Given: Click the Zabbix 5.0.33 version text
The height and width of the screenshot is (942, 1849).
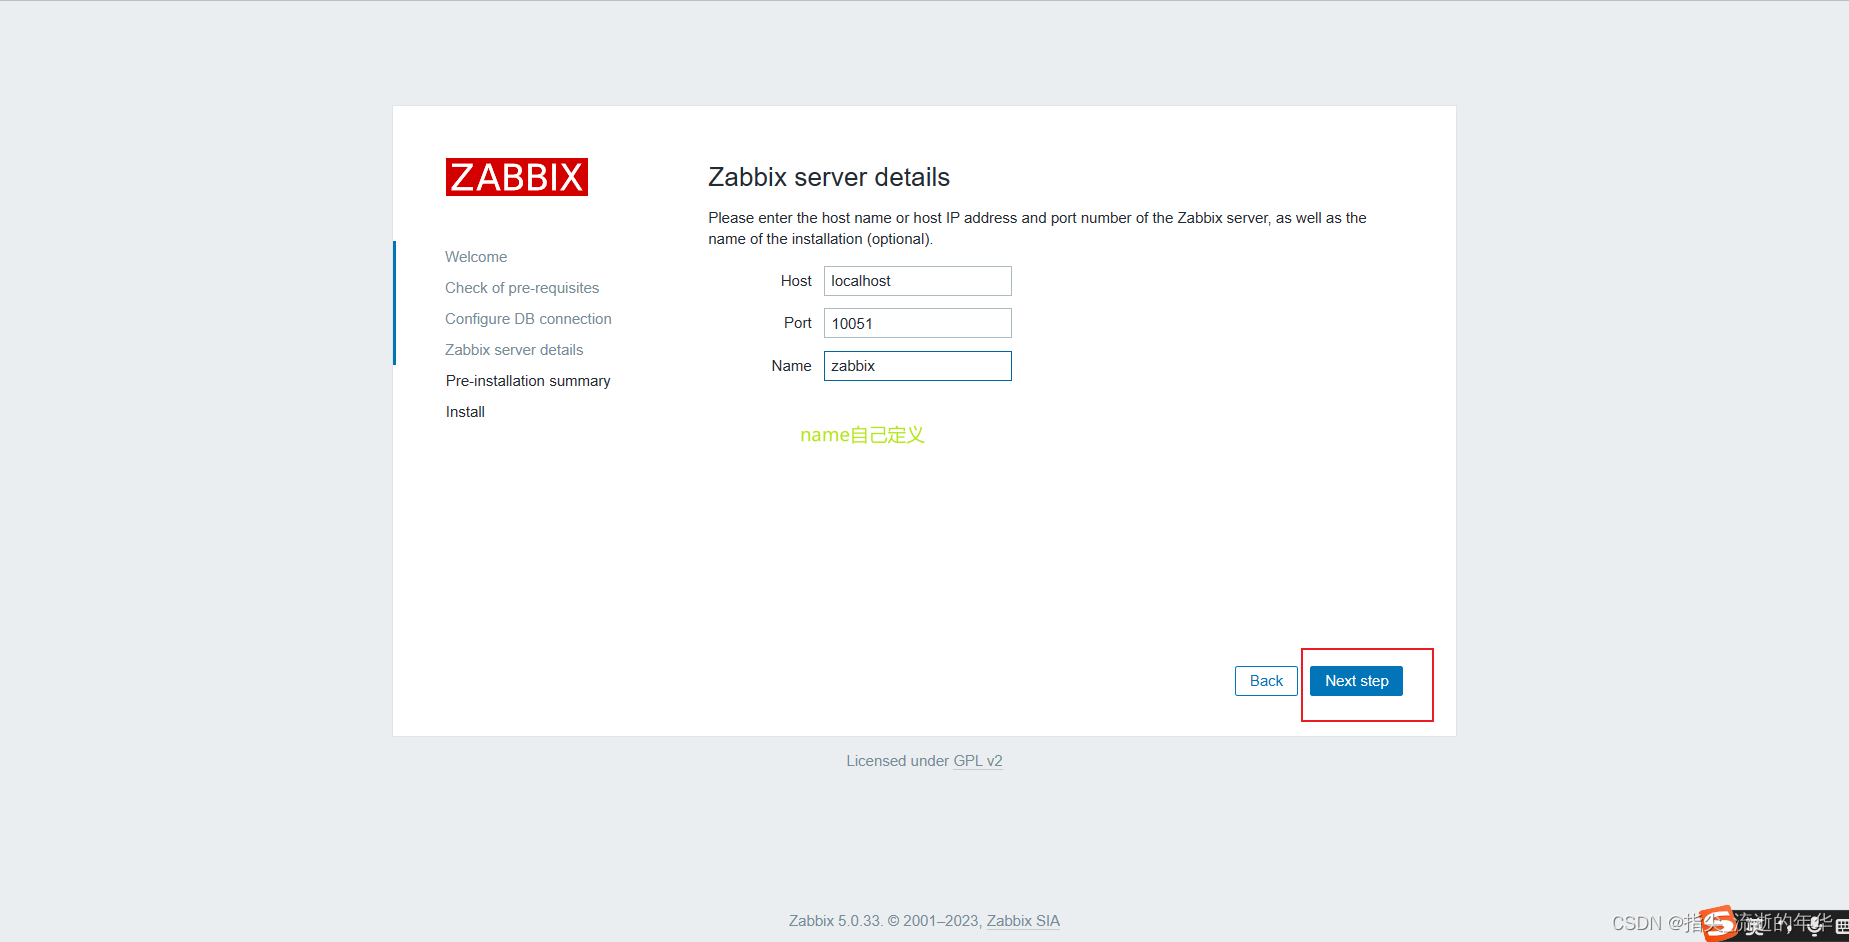Looking at the screenshot, I should click(x=835, y=921).
